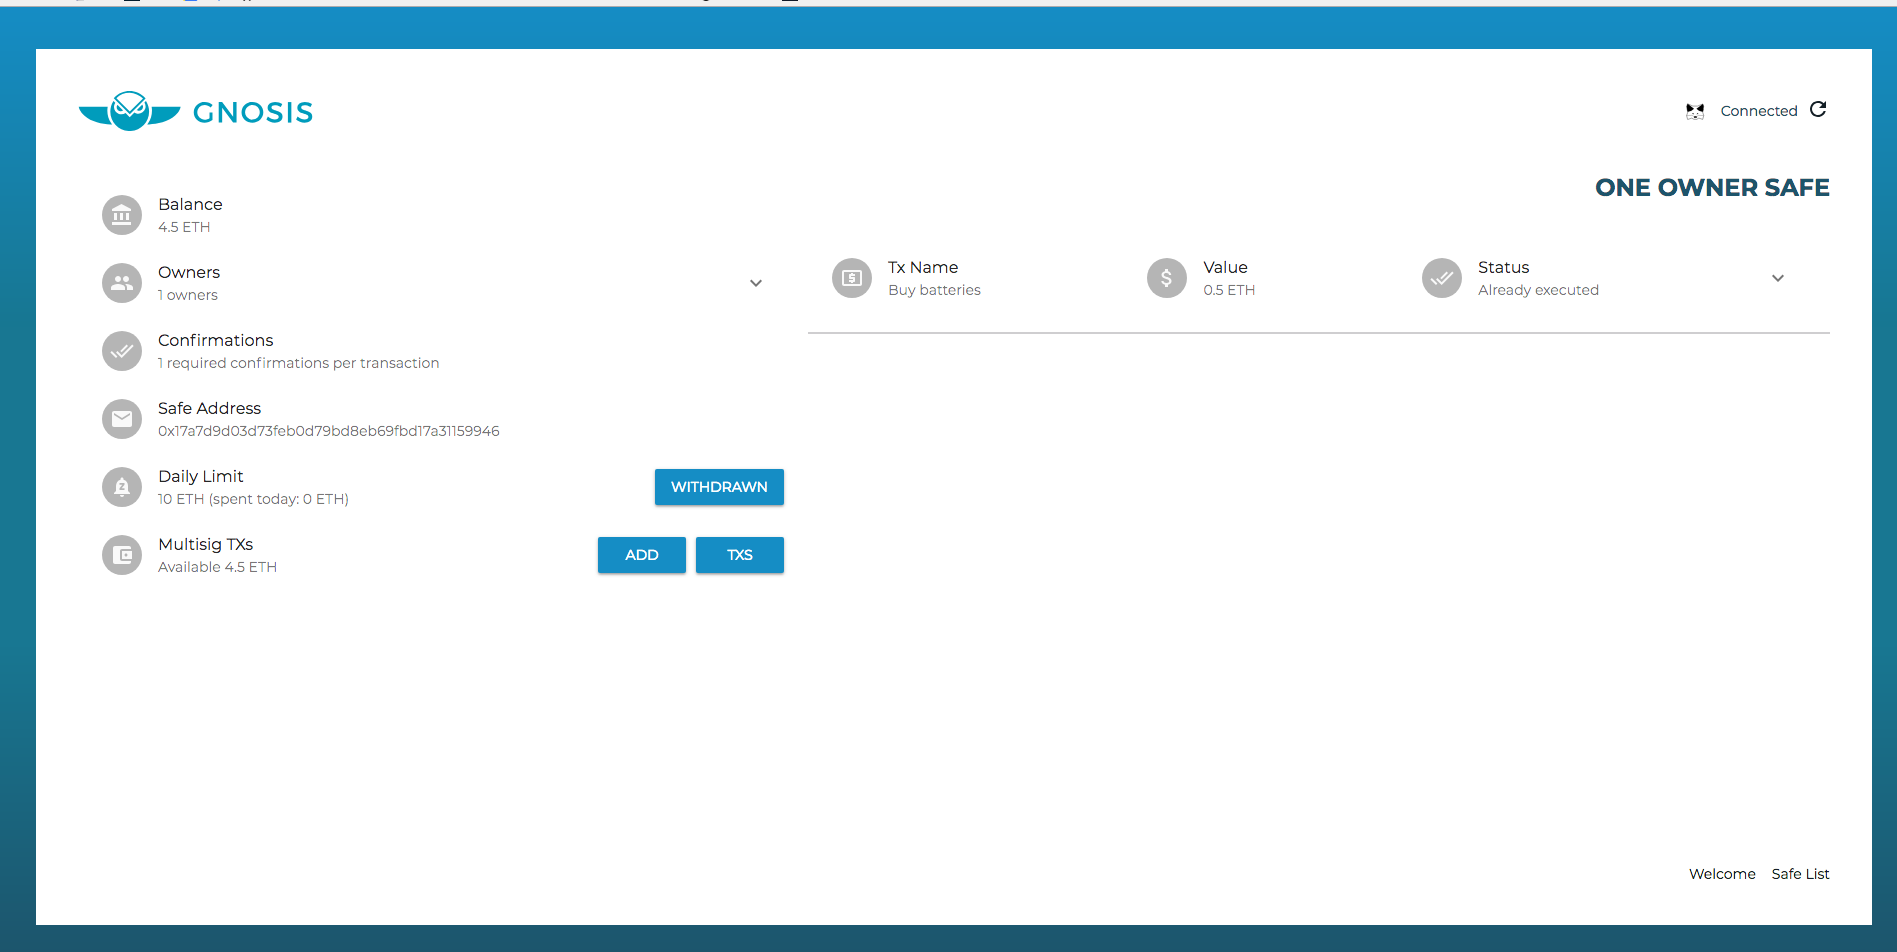Click the 'Already executed' status text
This screenshot has width=1897, height=952.
click(x=1538, y=290)
